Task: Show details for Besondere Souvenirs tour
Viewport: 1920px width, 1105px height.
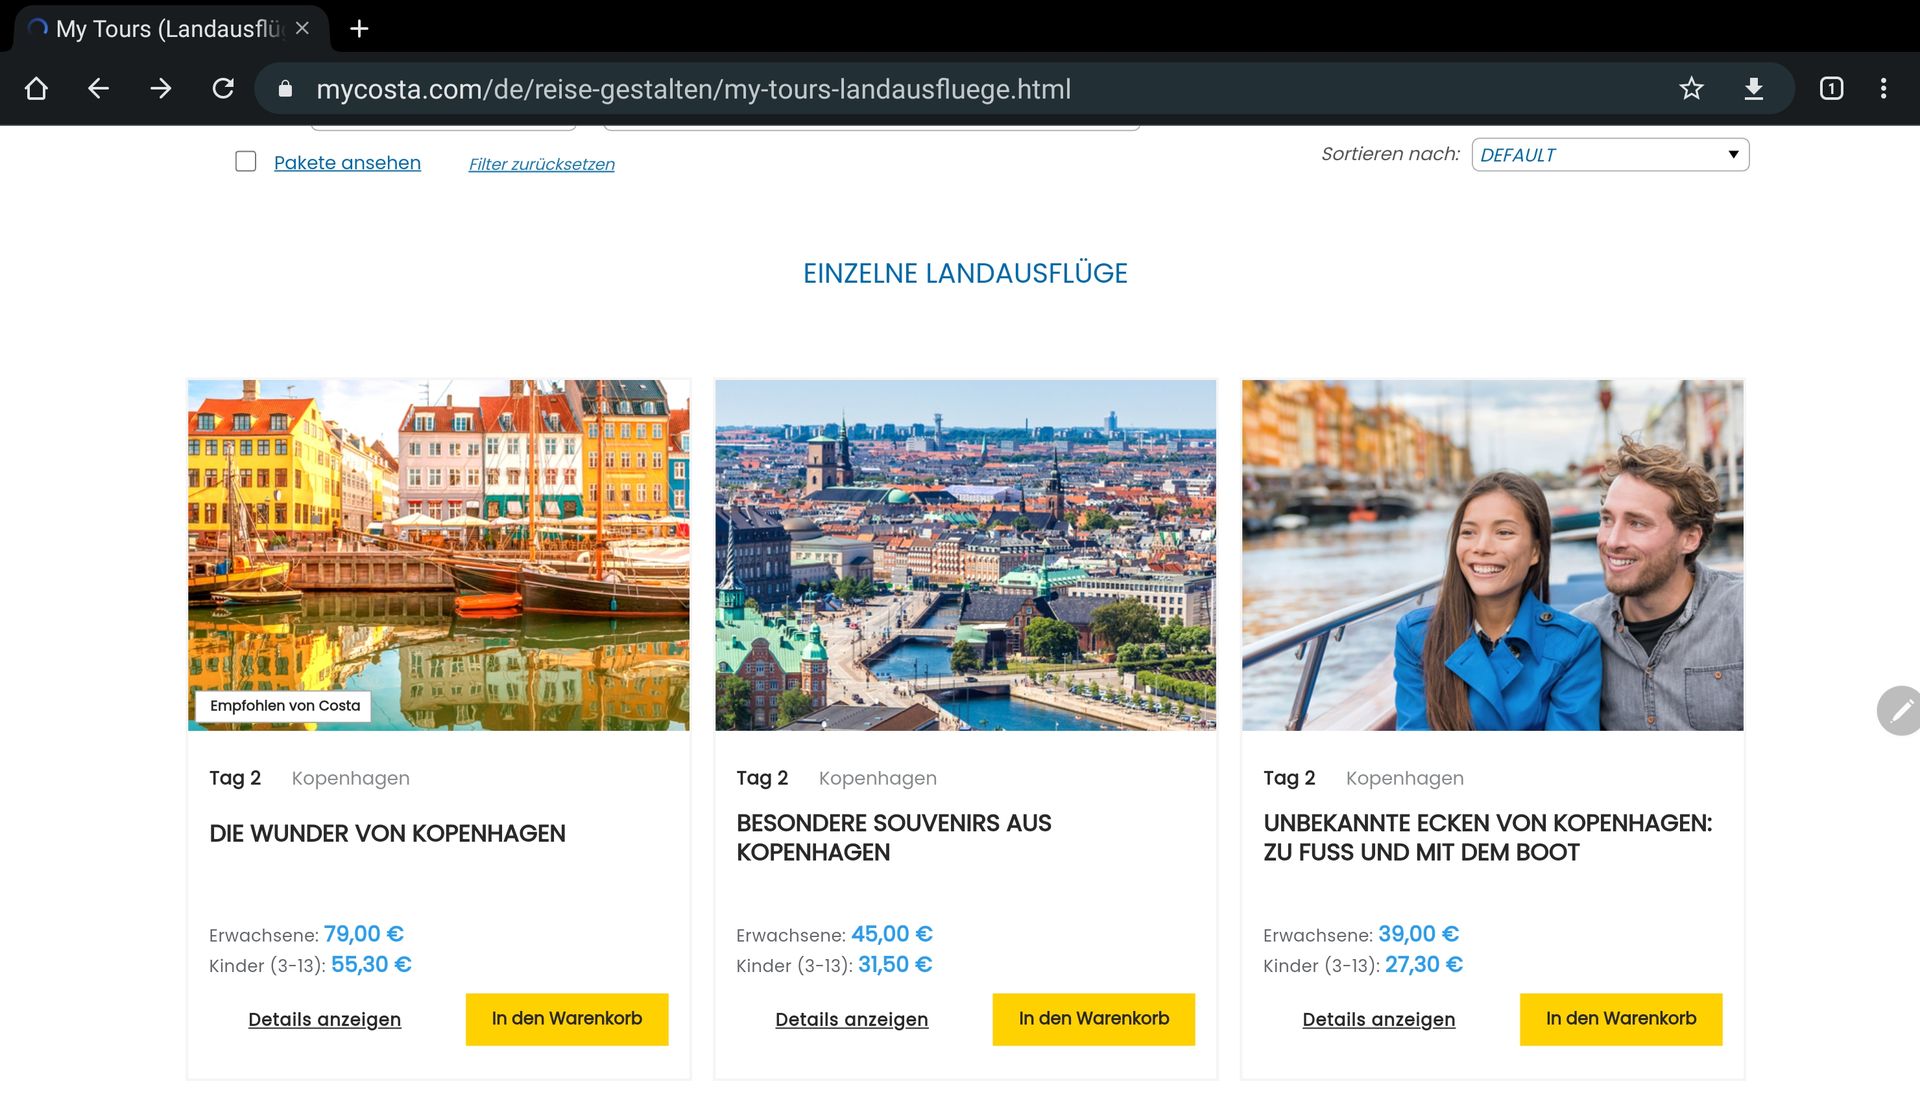Action: 851,1019
